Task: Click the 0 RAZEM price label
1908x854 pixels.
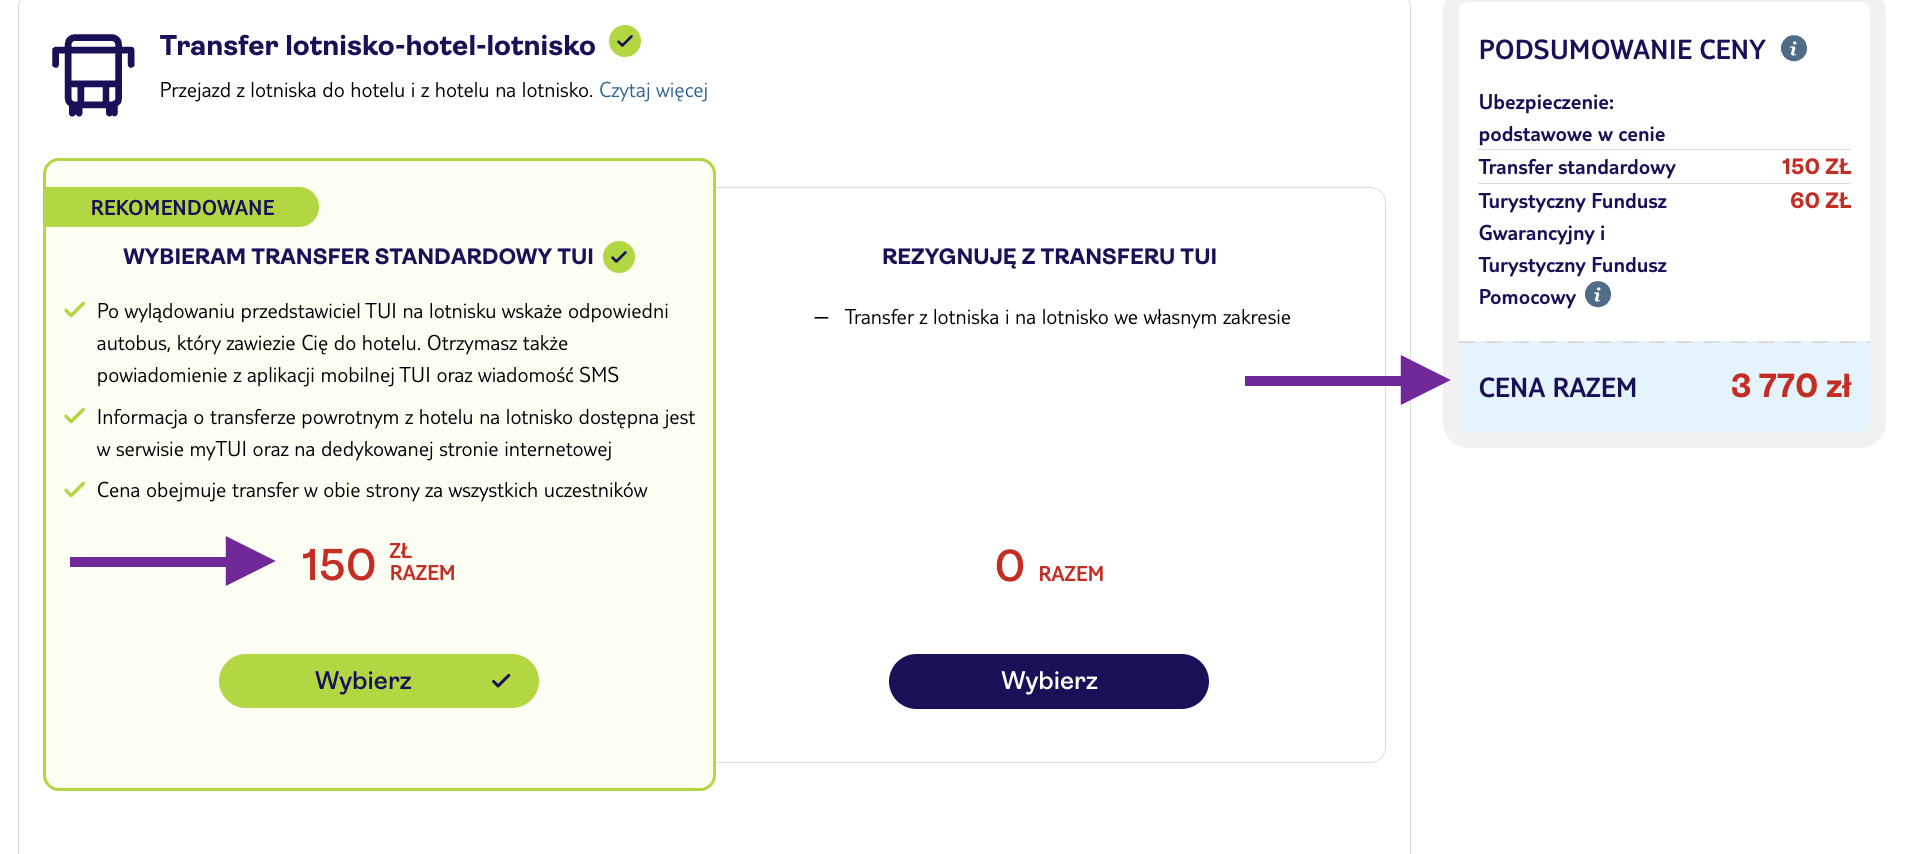Action: pos(1048,566)
